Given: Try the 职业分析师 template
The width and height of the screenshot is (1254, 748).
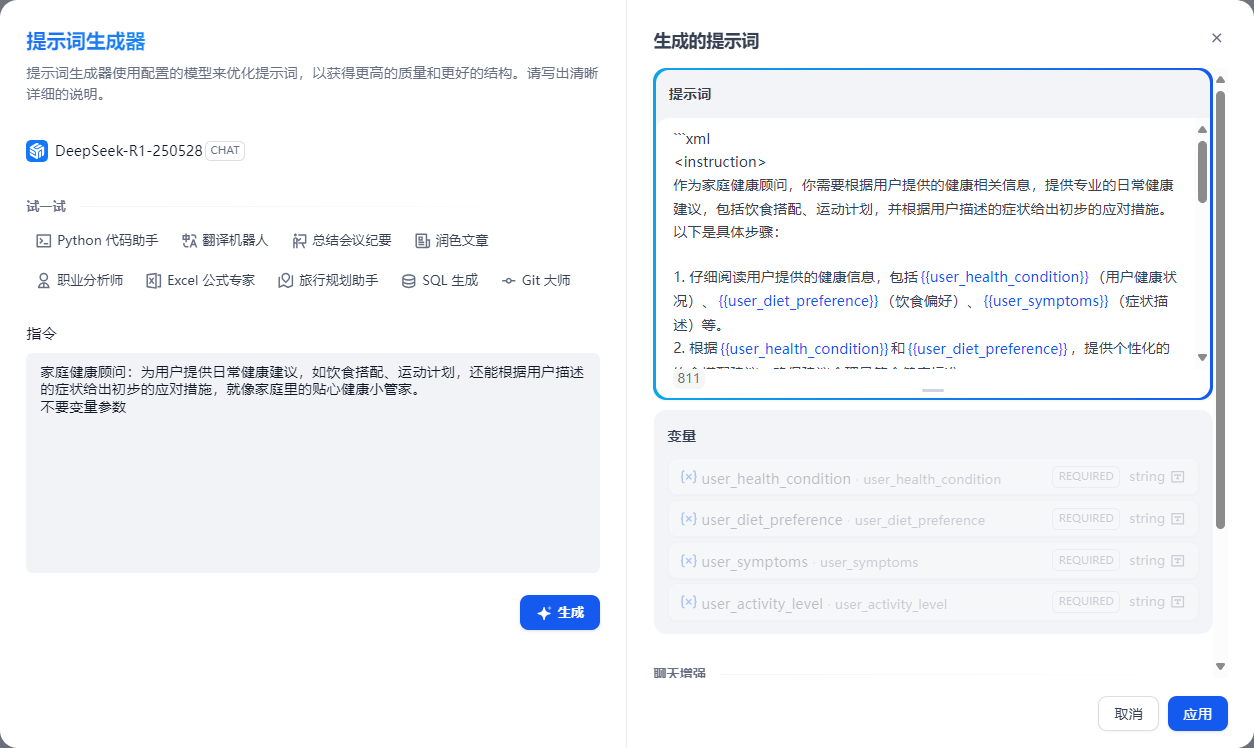Looking at the screenshot, I should [x=80, y=280].
